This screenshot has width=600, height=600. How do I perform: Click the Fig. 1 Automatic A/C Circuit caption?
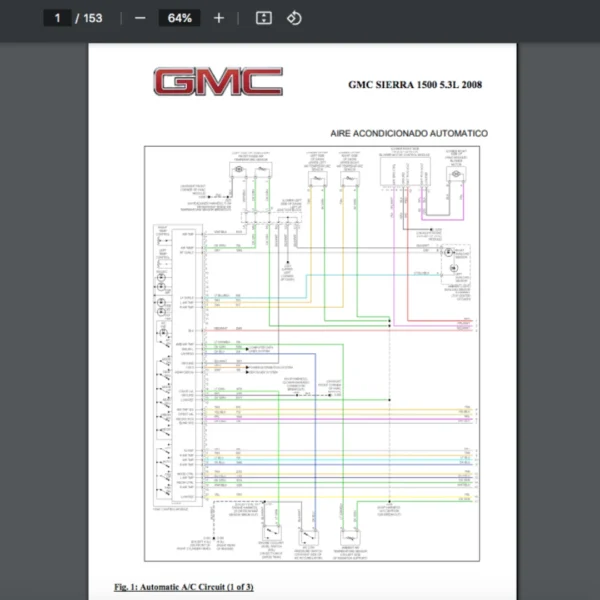pos(184,586)
